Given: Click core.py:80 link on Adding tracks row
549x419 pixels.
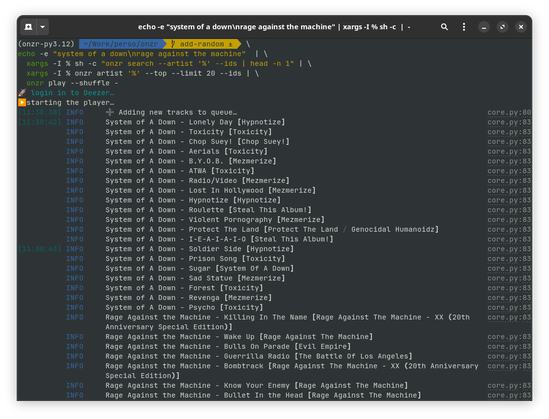Looking at the screenshot, I should point(509,112).
